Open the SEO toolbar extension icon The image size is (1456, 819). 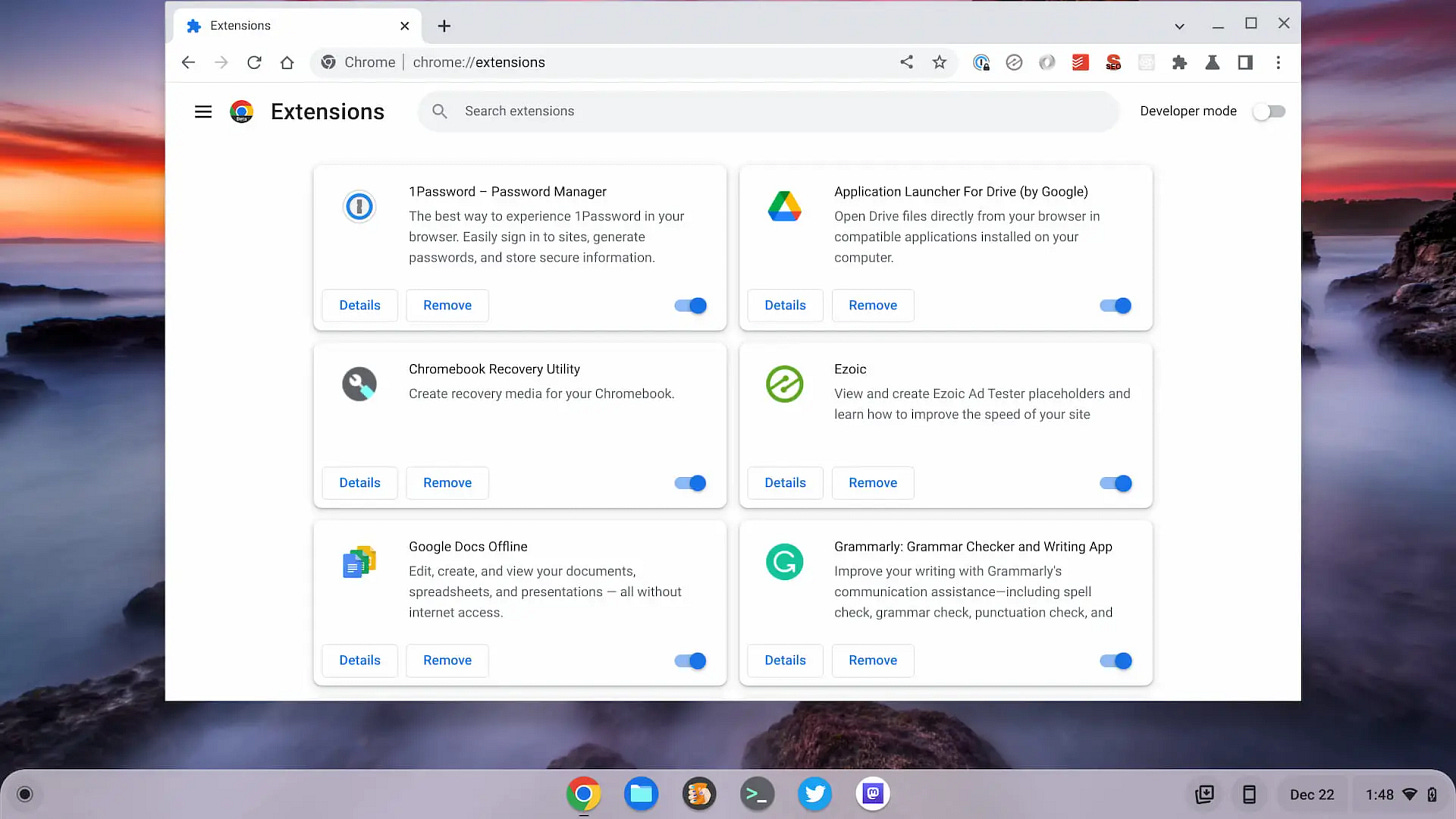pyautogui.click(x=1113, y=62)
